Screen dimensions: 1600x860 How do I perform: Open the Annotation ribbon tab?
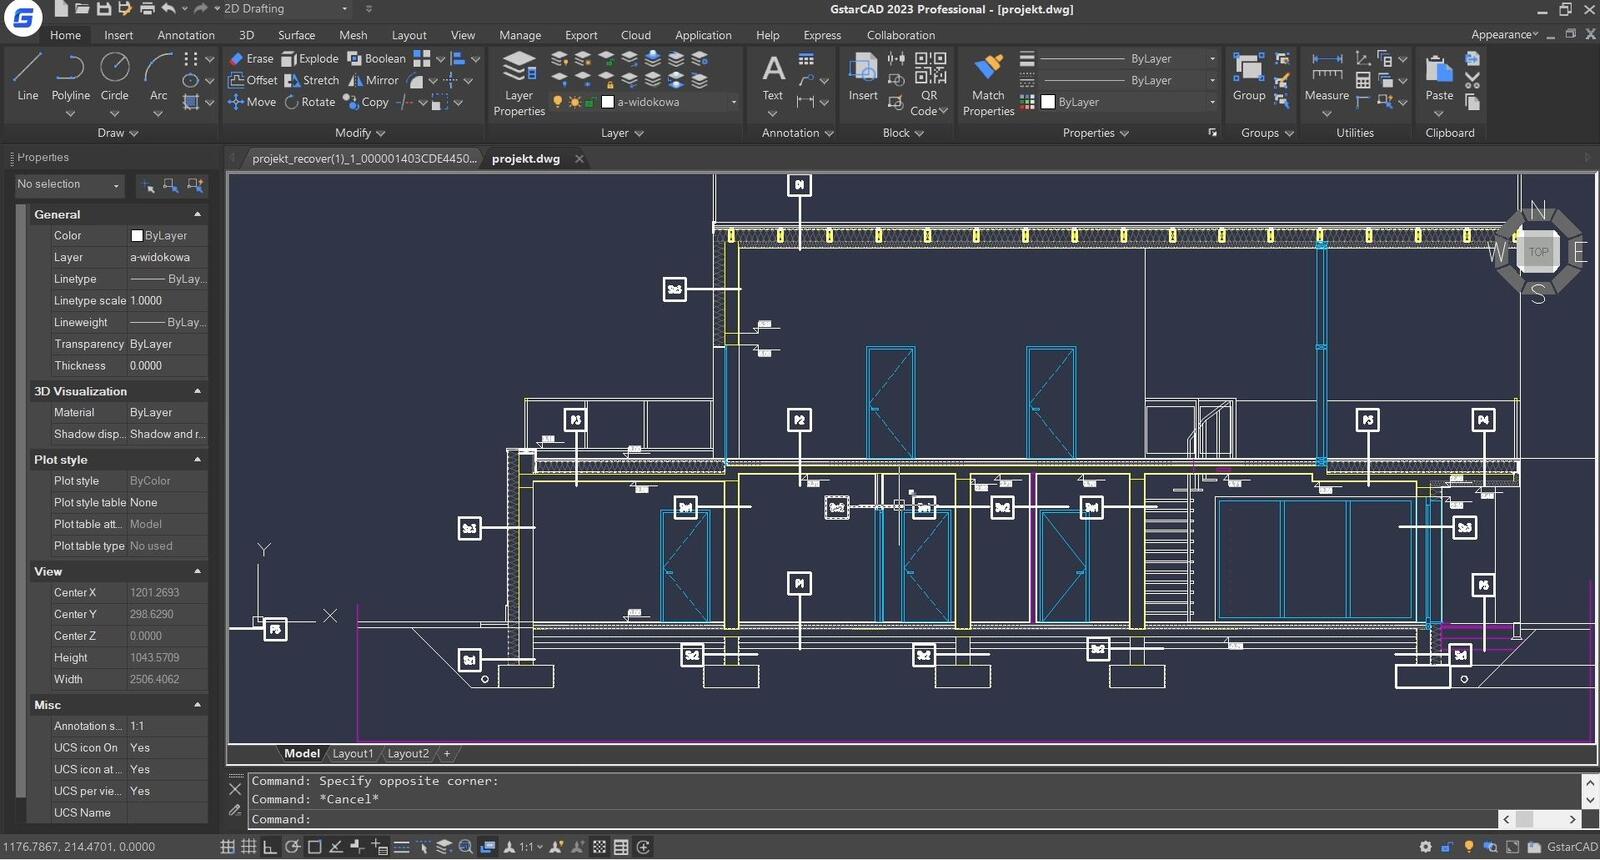186,35
